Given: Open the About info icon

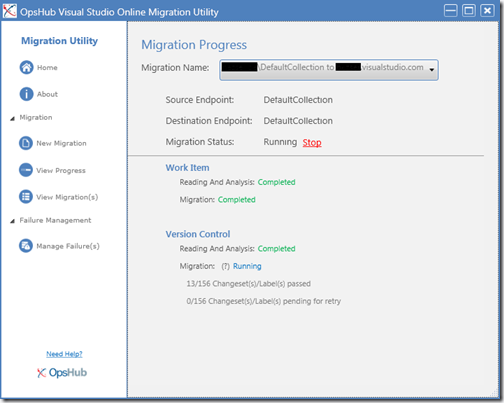Looking at the screenshot, I should pyautogui.click(x=26, y=94).
